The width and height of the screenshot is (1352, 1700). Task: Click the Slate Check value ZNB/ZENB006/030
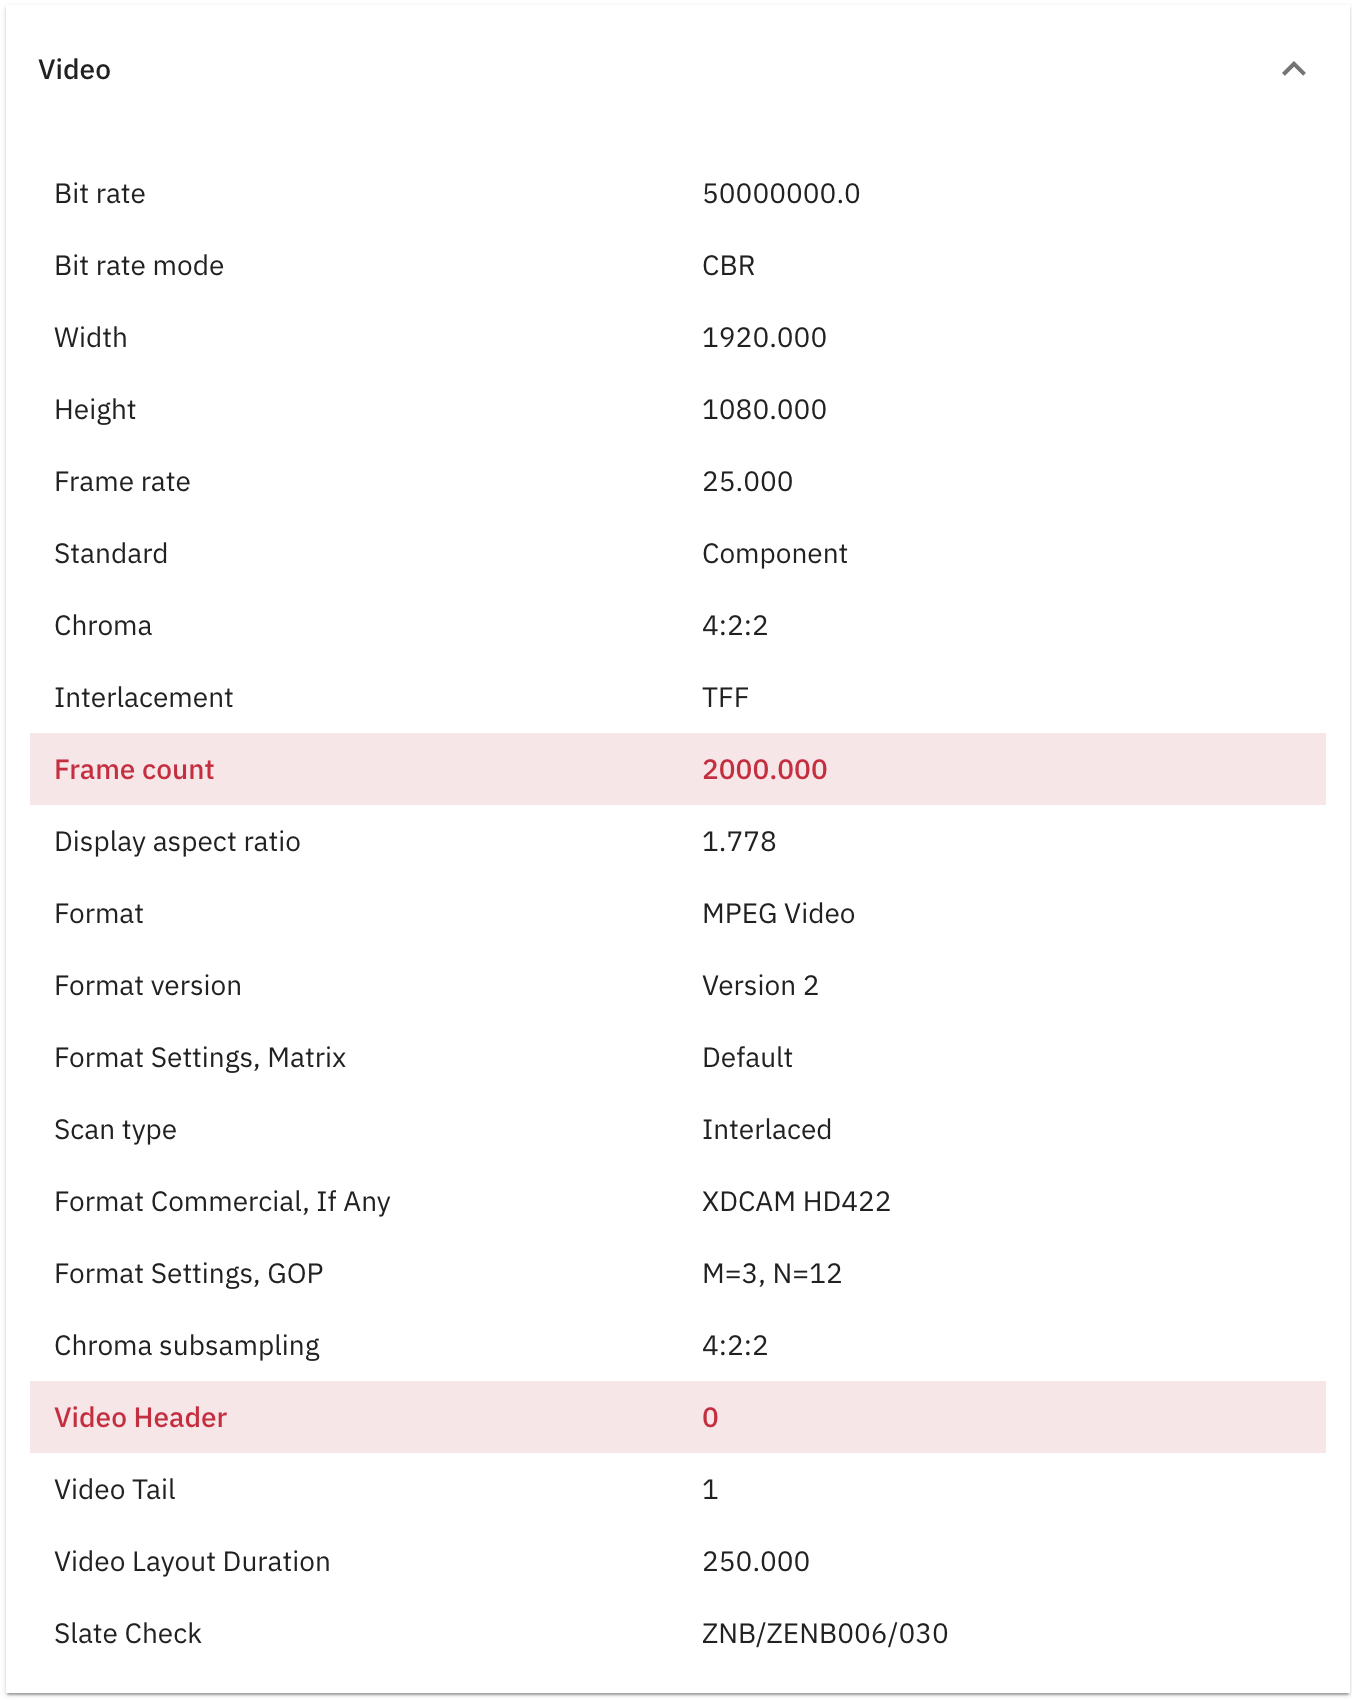(x=825, y=1634)
